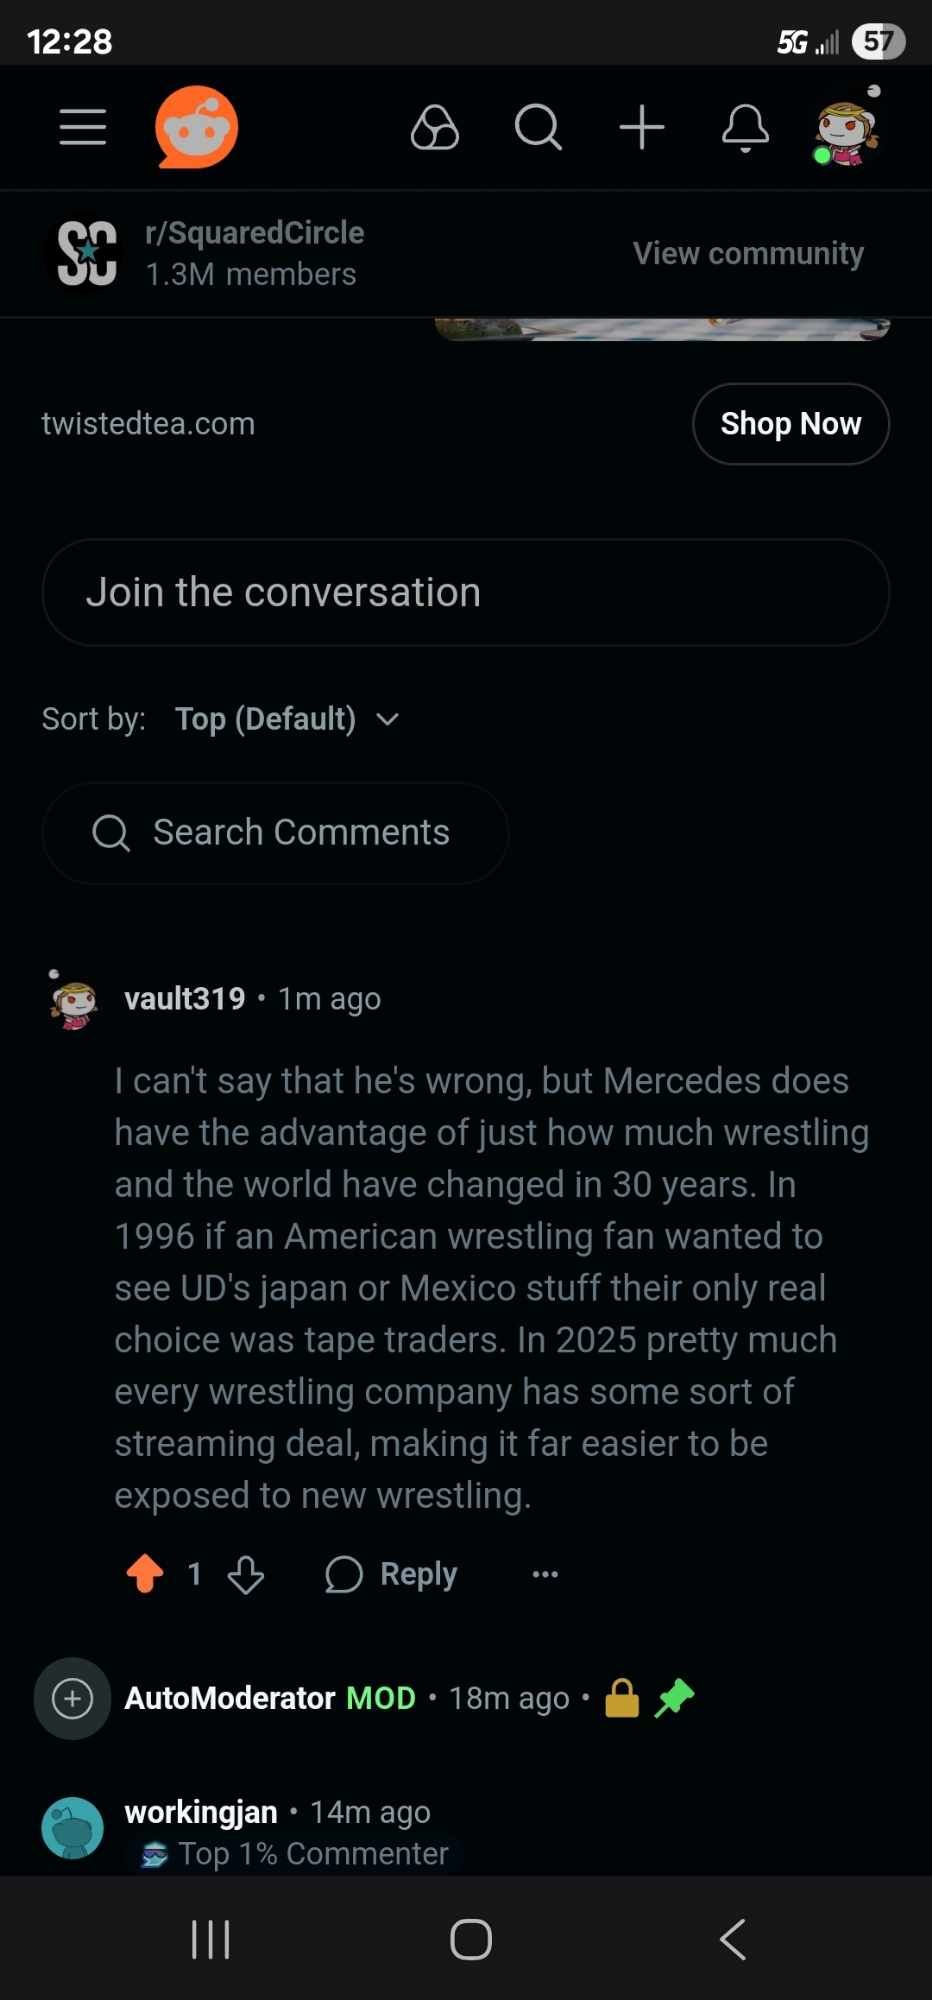Reply to vault319's comment
Viewport: 932px width, 2000px height.
pyautogui.click(x=392, y=1574)
